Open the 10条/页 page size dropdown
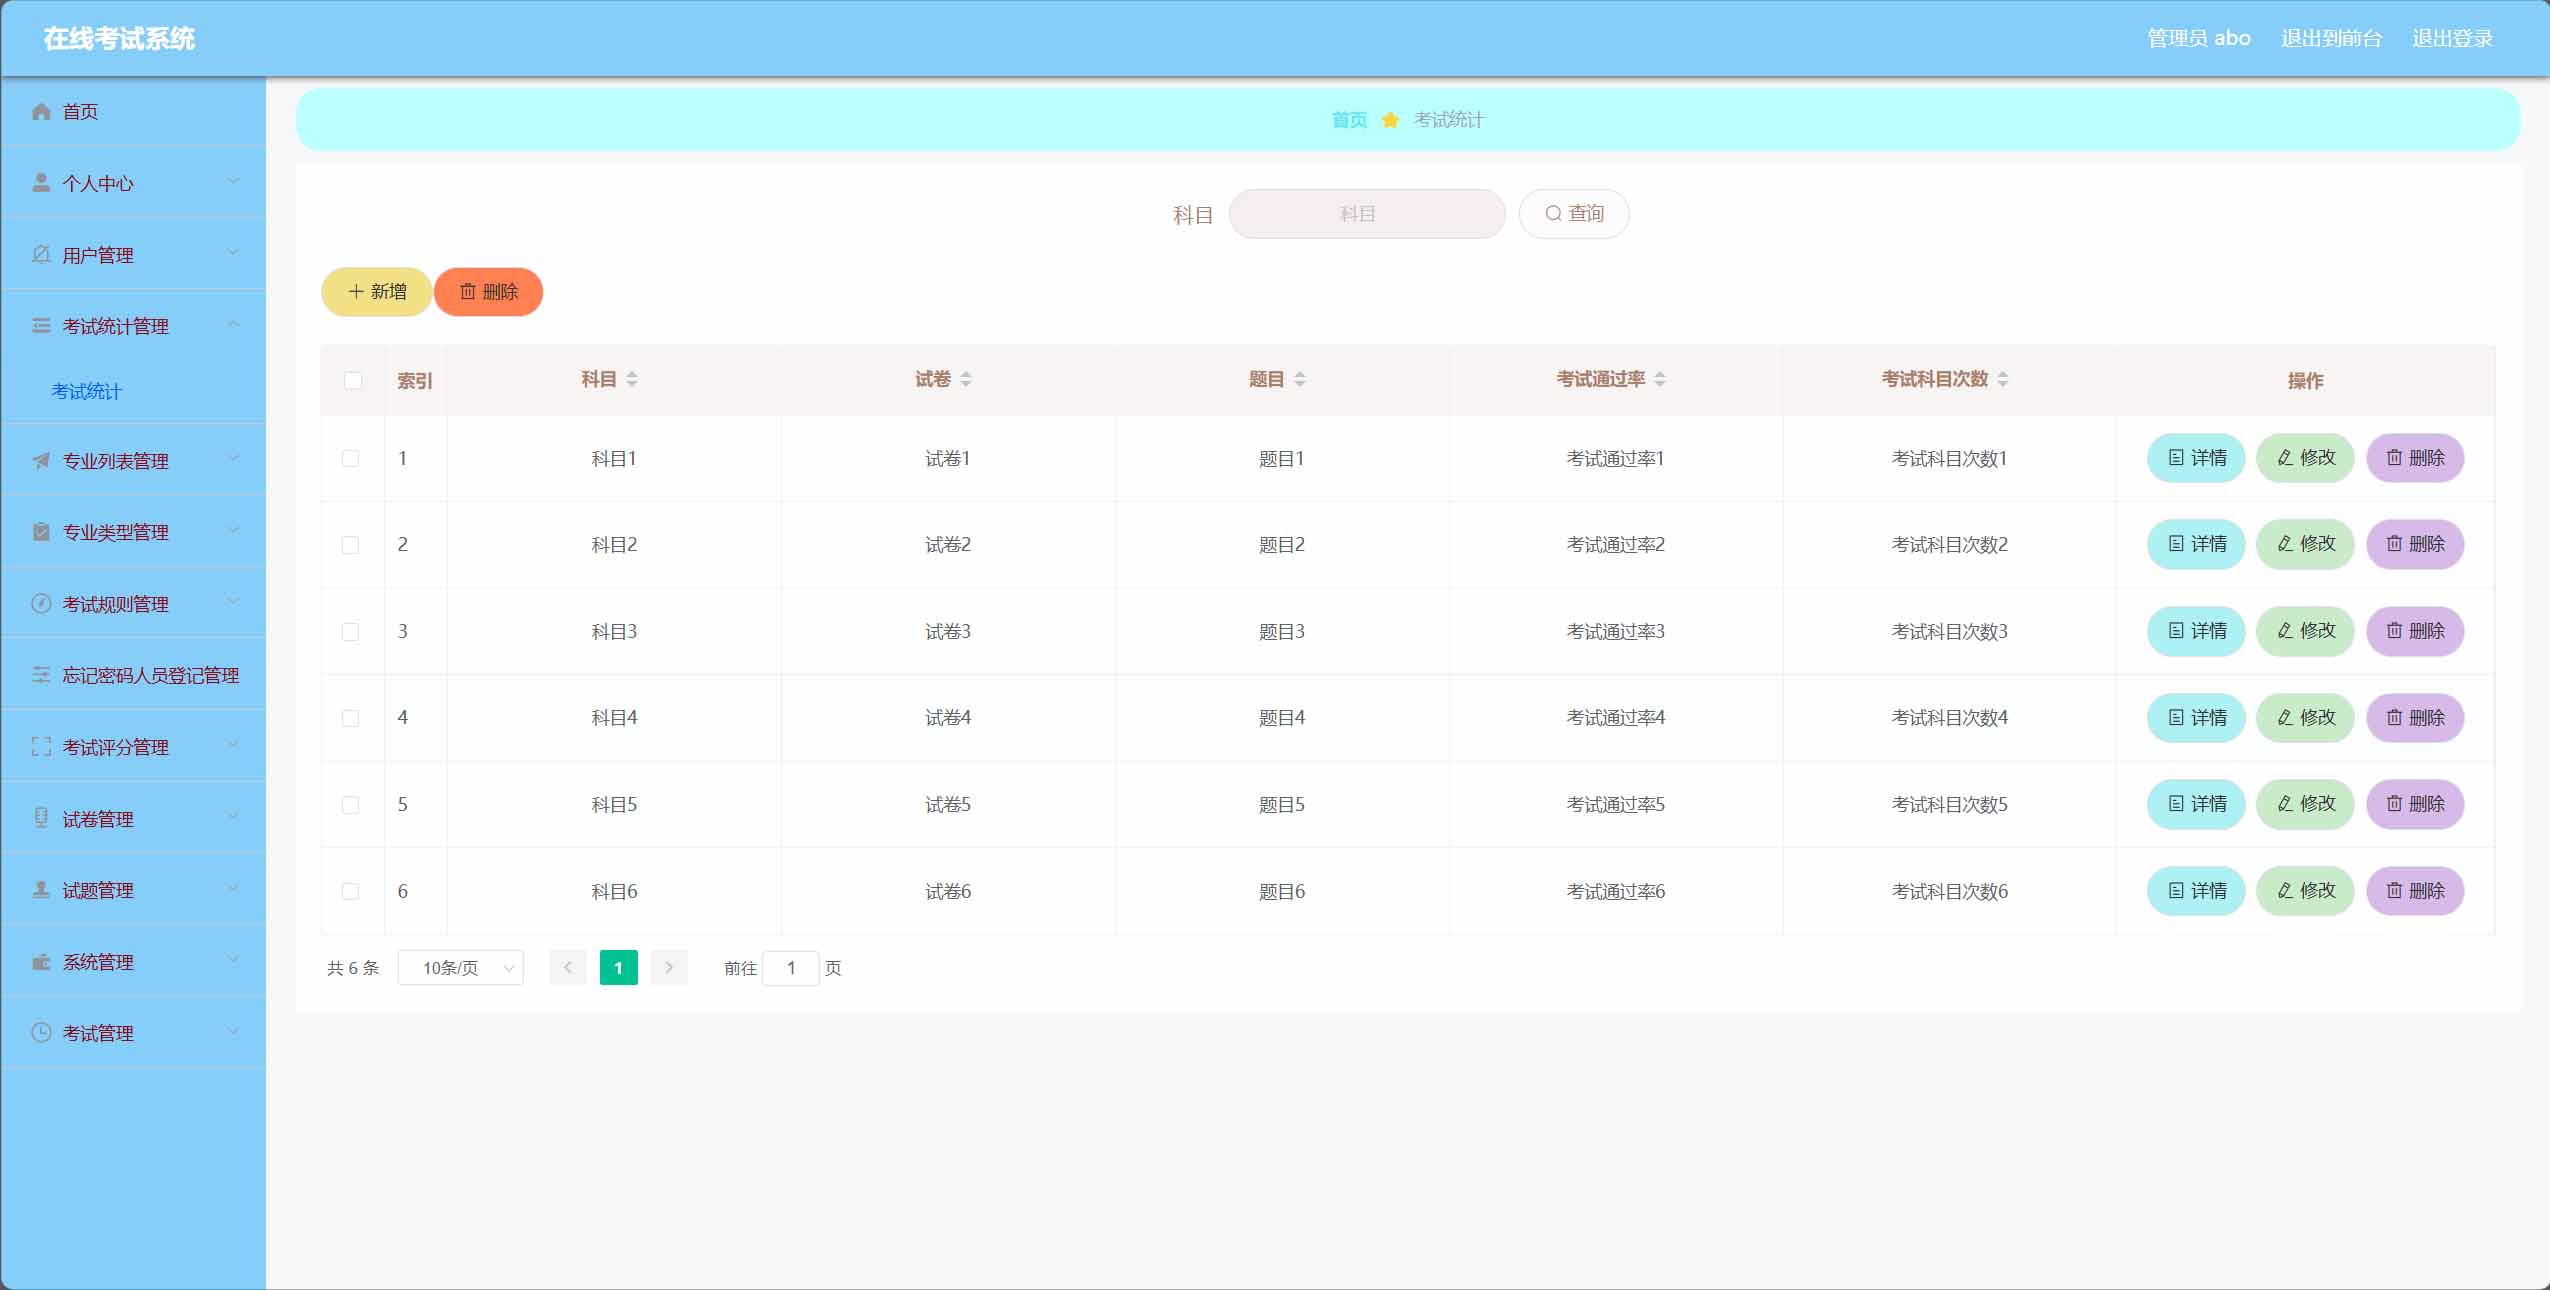Image resolution: width=2550 pixels, height=1290 pixels. [x=461, y=968]
